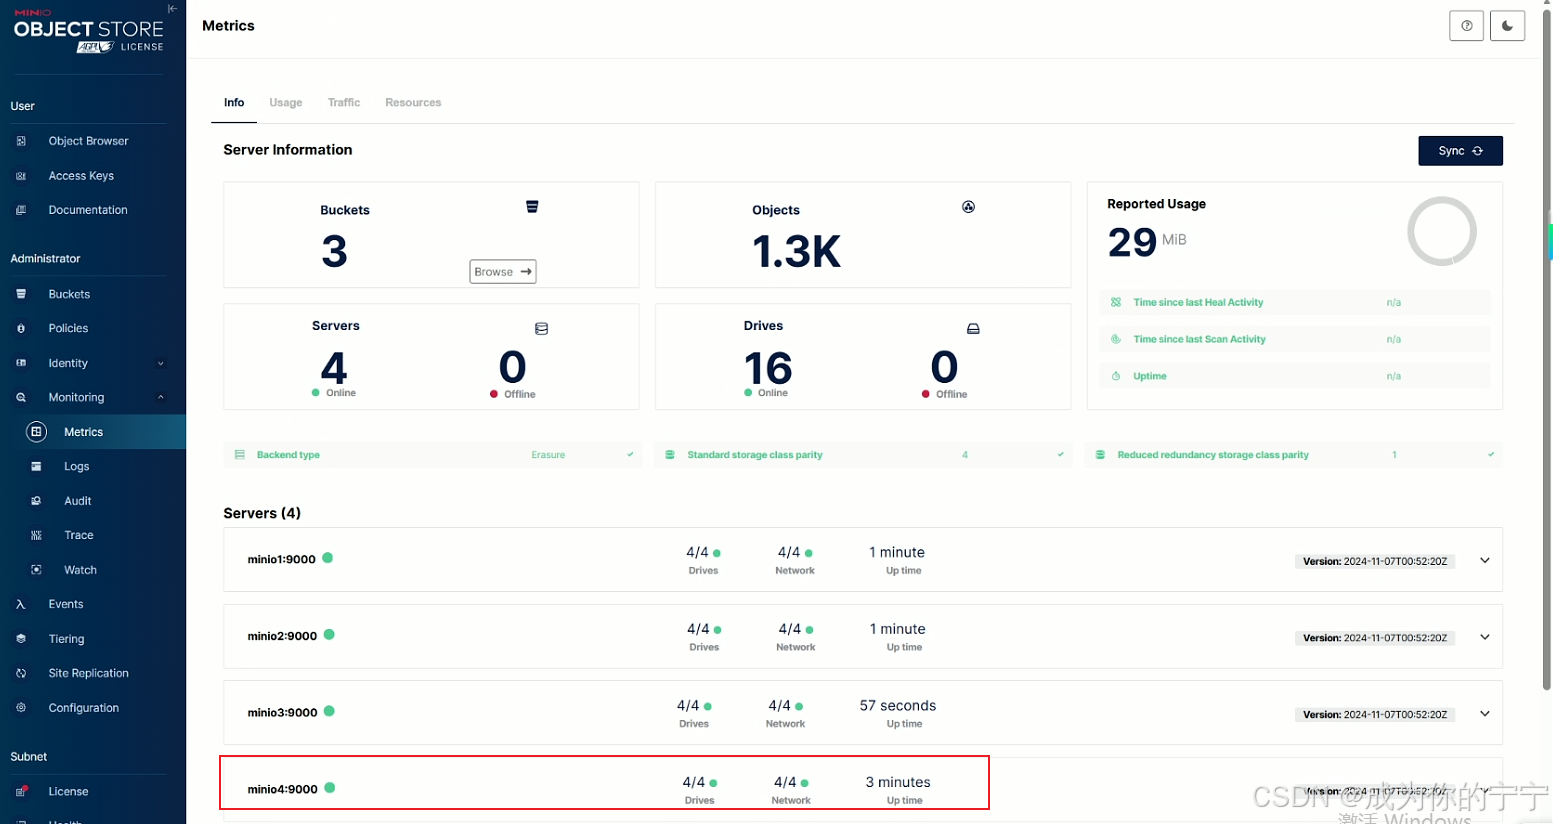The width and height of the screenshot is (1553, 824).
Task: Click the Policies sidebar icon
Action: coord(21,328)
